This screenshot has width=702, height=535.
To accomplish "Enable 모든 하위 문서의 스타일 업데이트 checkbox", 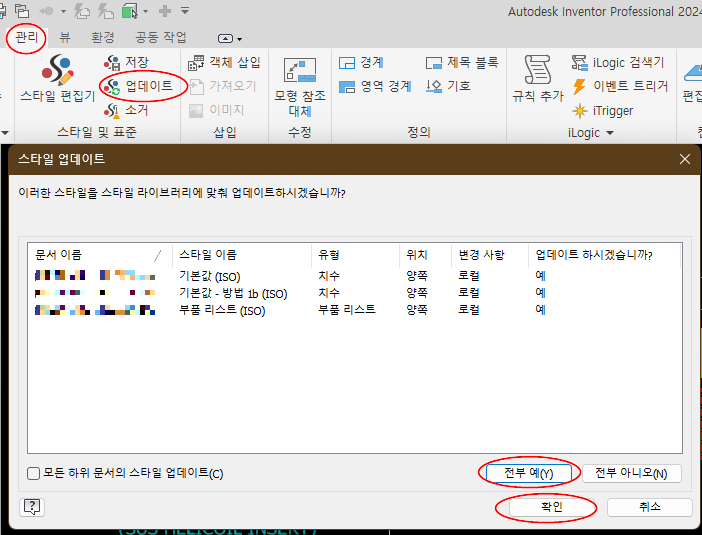I will [x=34, y=473].
